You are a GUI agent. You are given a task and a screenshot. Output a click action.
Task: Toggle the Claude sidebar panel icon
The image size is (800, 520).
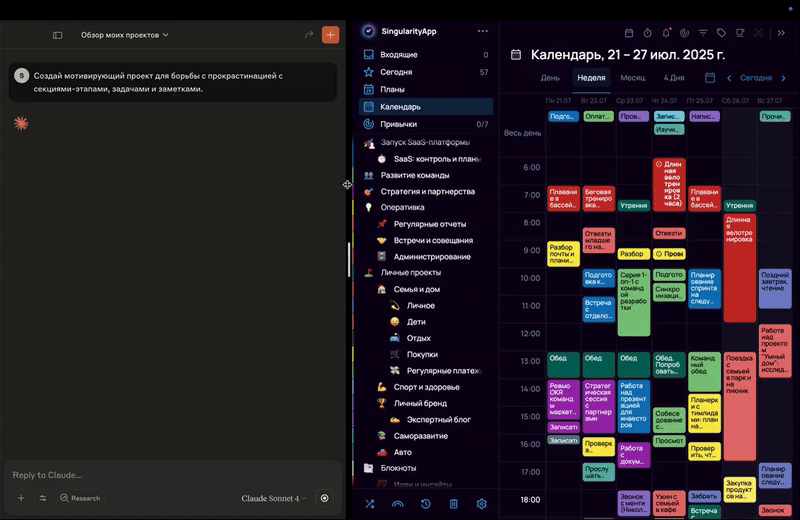(x=57, y=35)
